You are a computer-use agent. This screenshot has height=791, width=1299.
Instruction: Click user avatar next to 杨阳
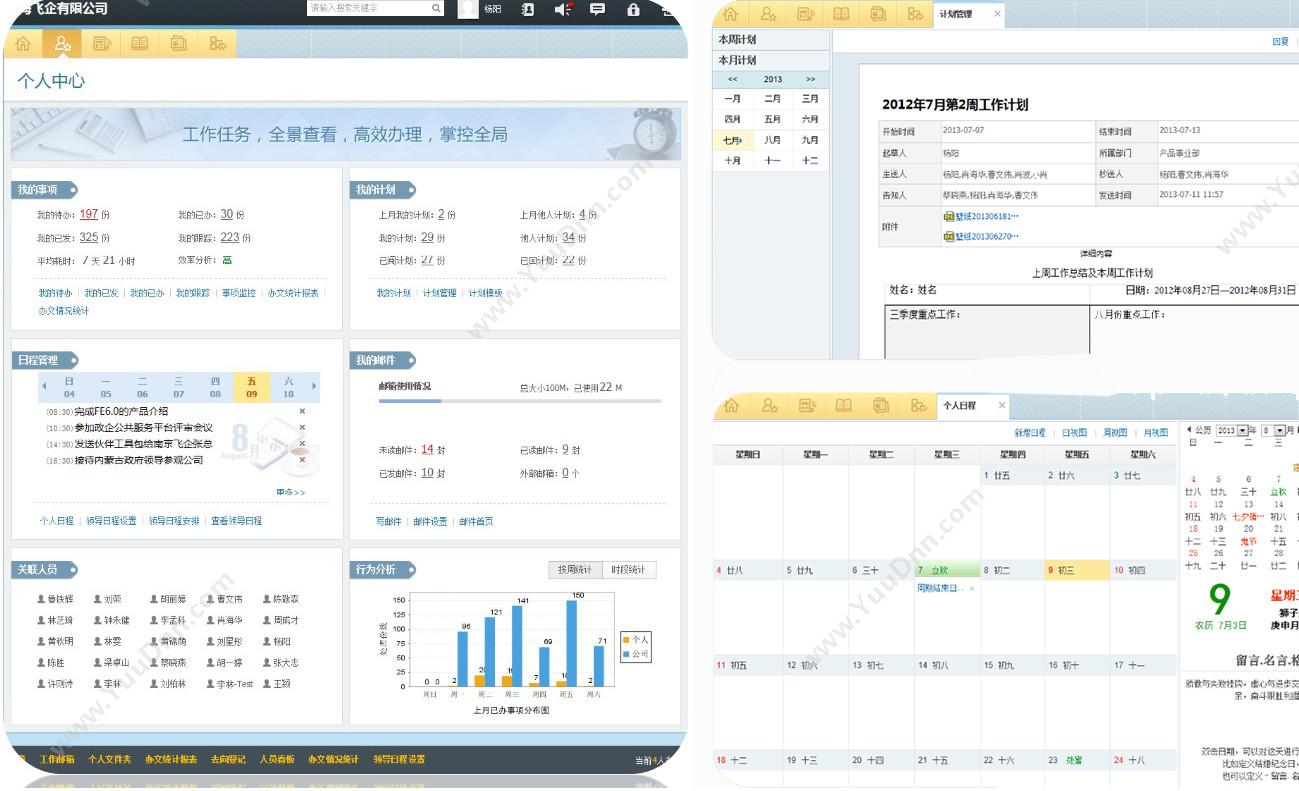coord(468,9)
